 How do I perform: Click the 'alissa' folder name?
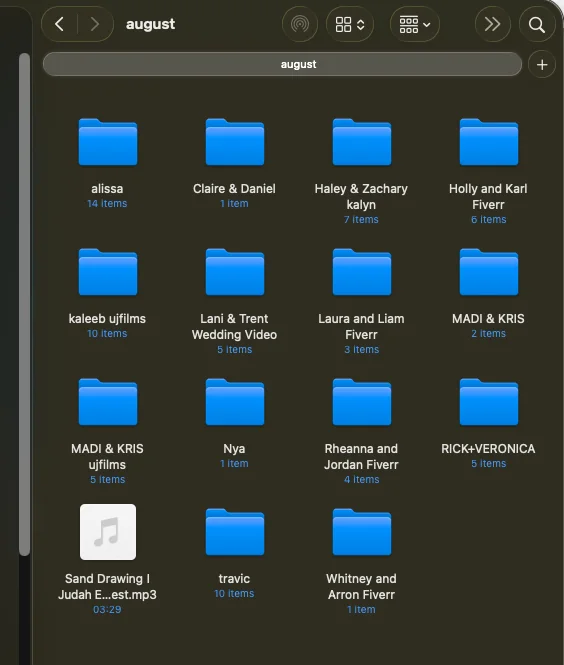coord(107,188)
